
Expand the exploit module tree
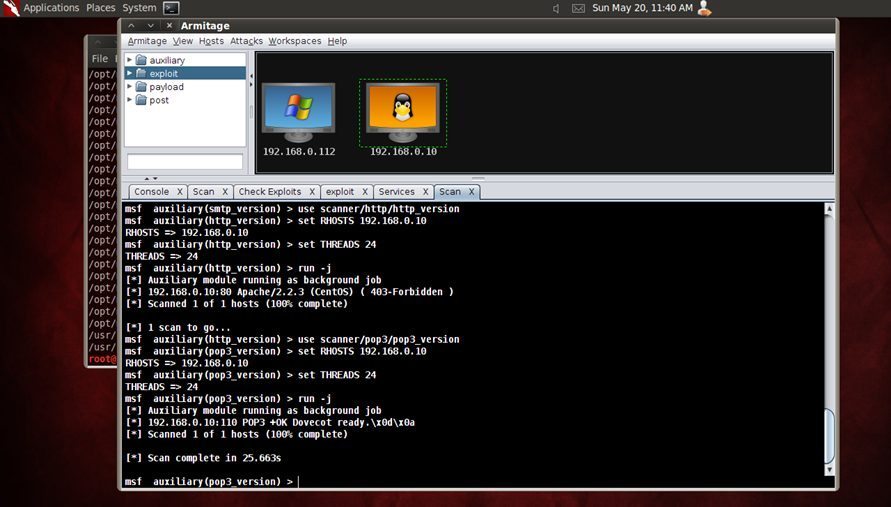point(130,73)
